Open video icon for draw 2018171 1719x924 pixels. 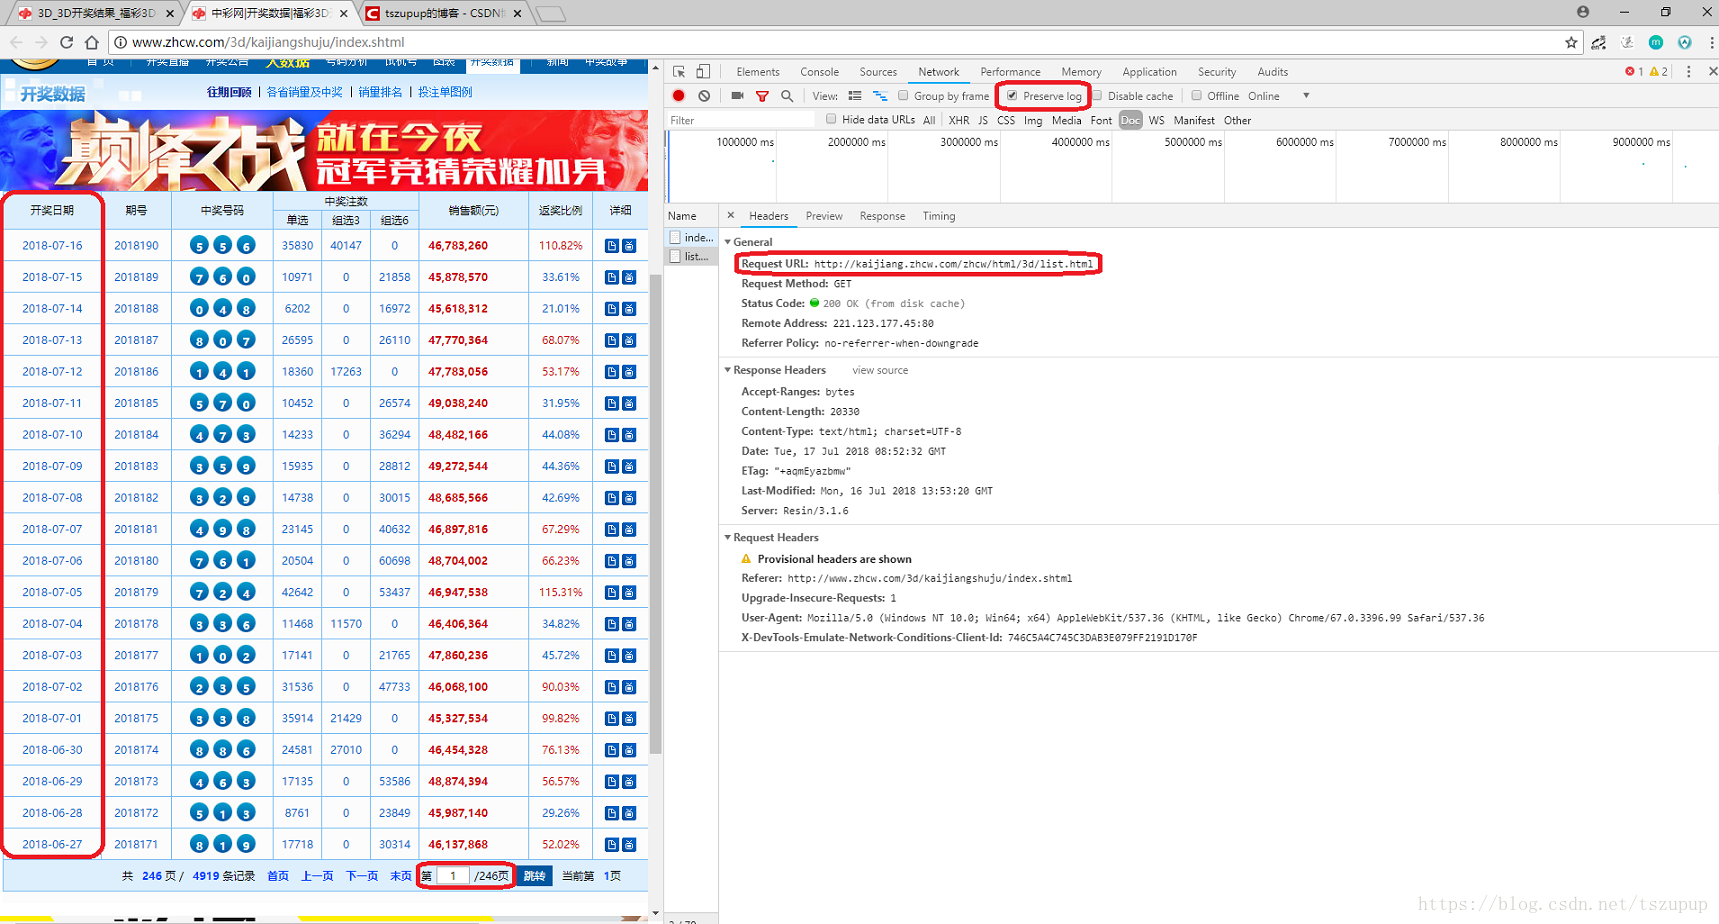pyautogui.click(x=629, y=845)
